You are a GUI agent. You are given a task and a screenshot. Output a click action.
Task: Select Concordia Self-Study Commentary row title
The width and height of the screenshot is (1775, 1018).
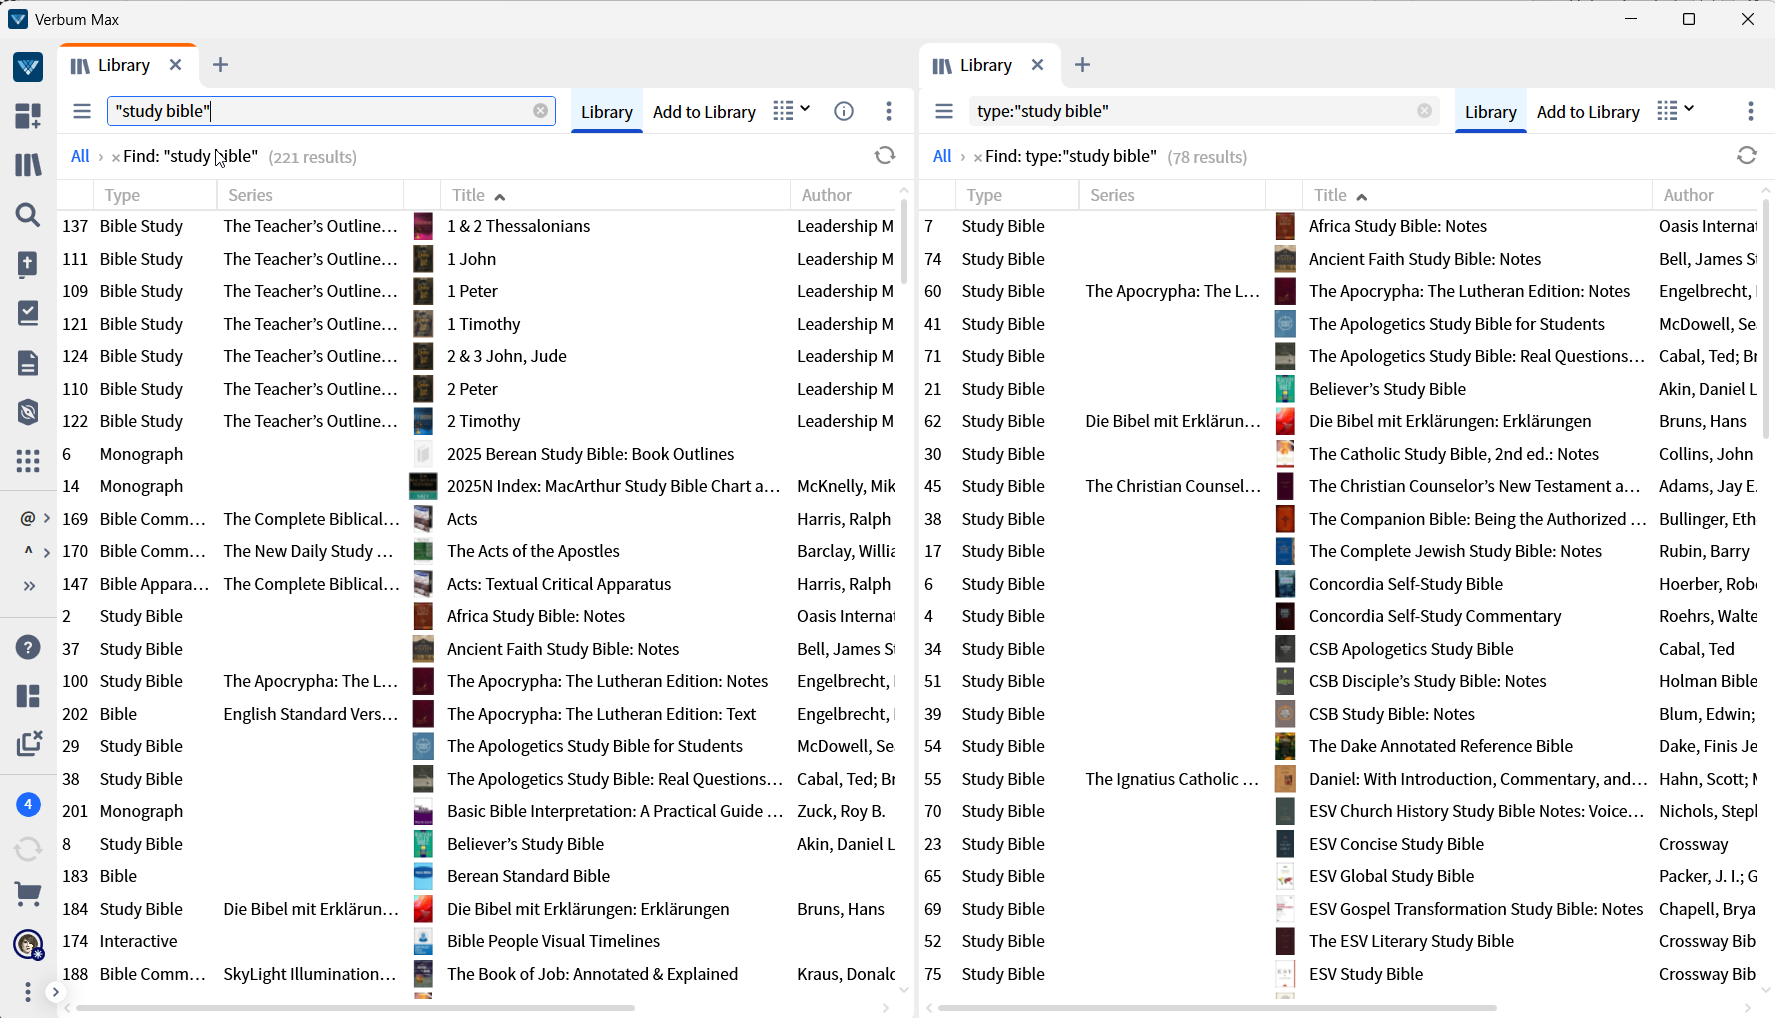1435,616
